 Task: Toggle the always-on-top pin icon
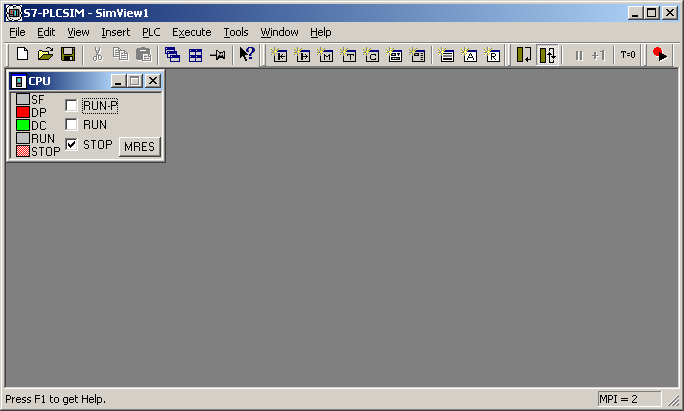tap(218, 55)
